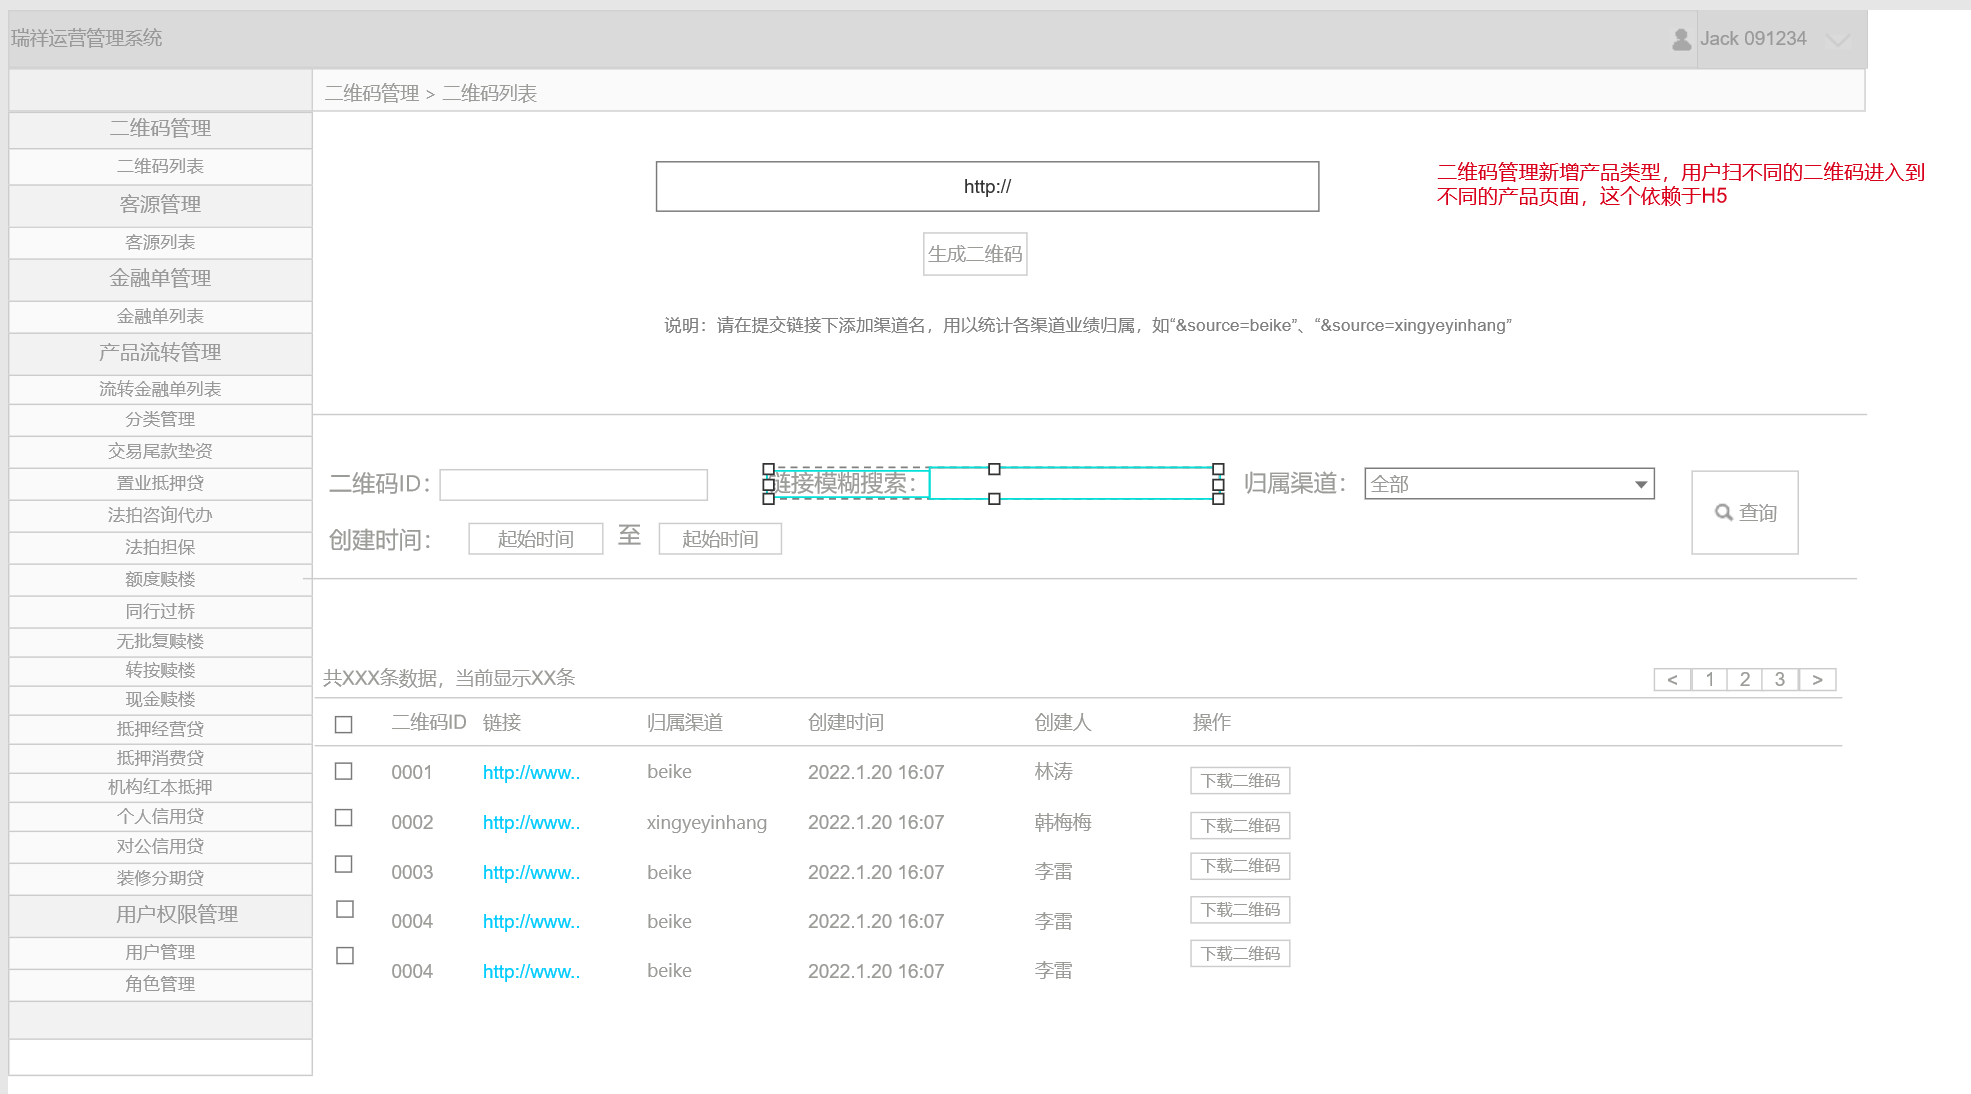
Task: Click the 链接模糊搜索 input box
Action: 1073,484
